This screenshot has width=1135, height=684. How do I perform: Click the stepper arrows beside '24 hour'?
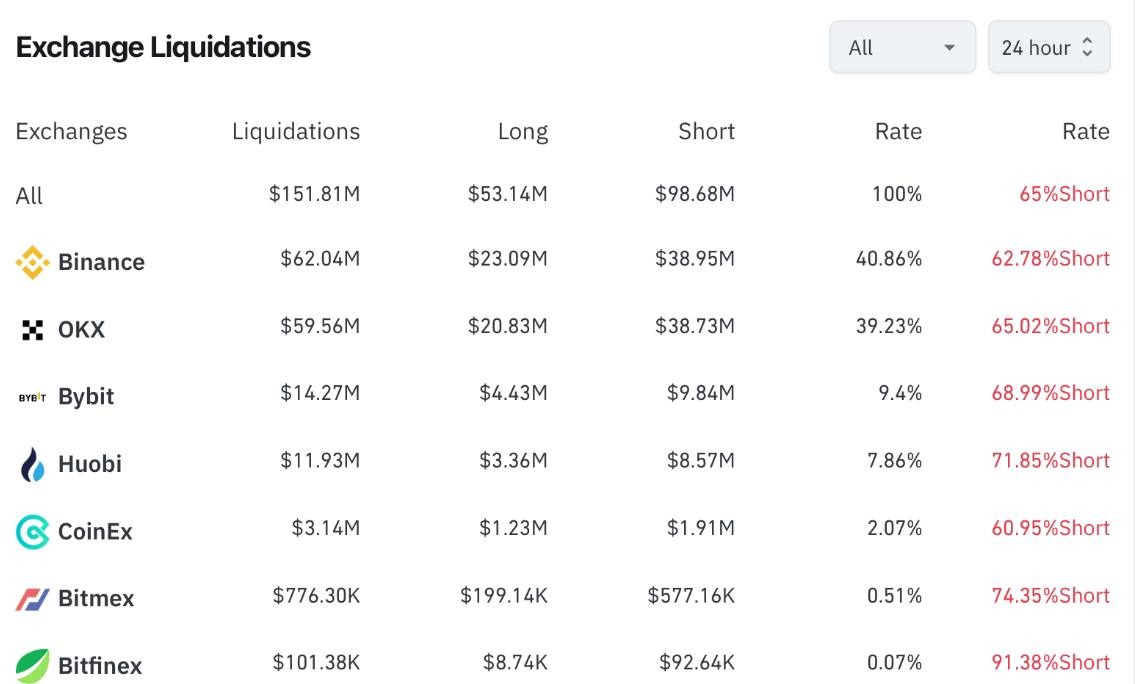coord(1088,47)
